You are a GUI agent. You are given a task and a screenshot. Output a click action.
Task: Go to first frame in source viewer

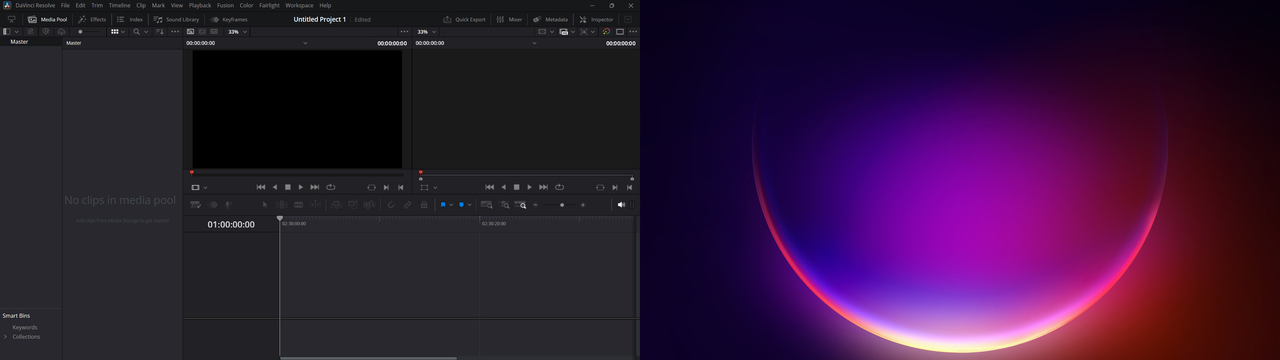coord(261,187)
